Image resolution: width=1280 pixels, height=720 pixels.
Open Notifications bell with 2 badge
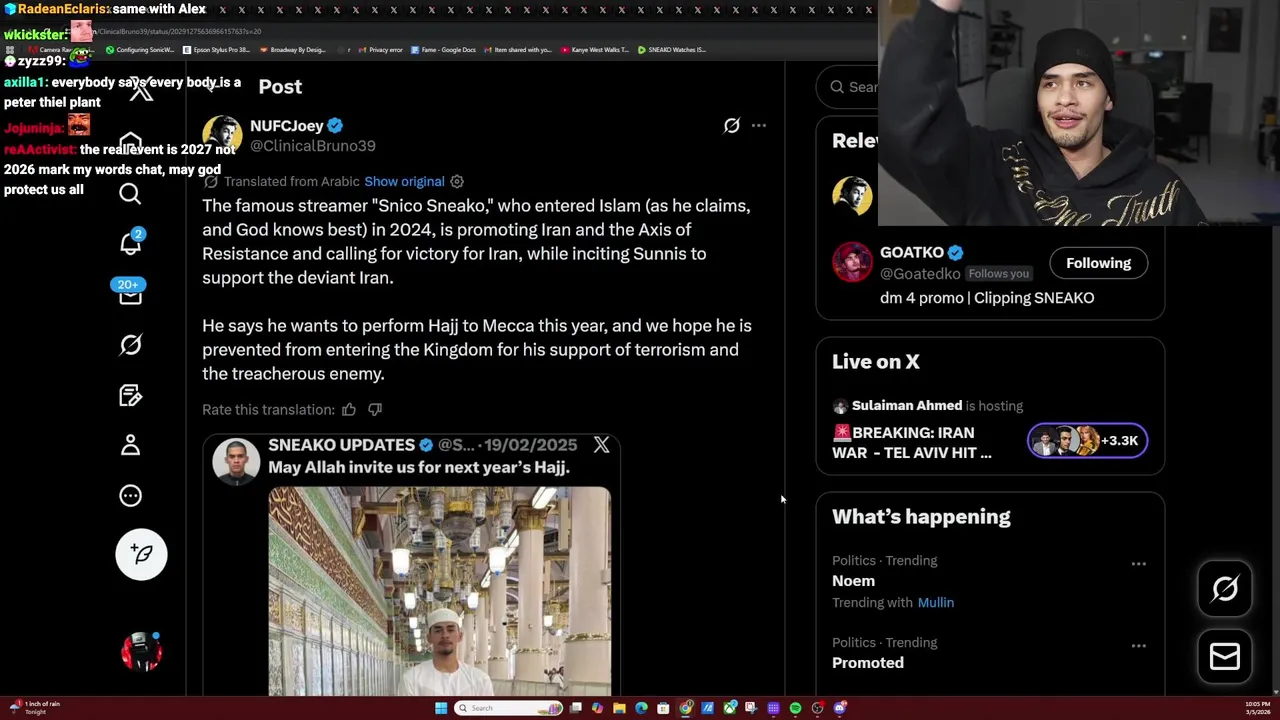point(131,243)
